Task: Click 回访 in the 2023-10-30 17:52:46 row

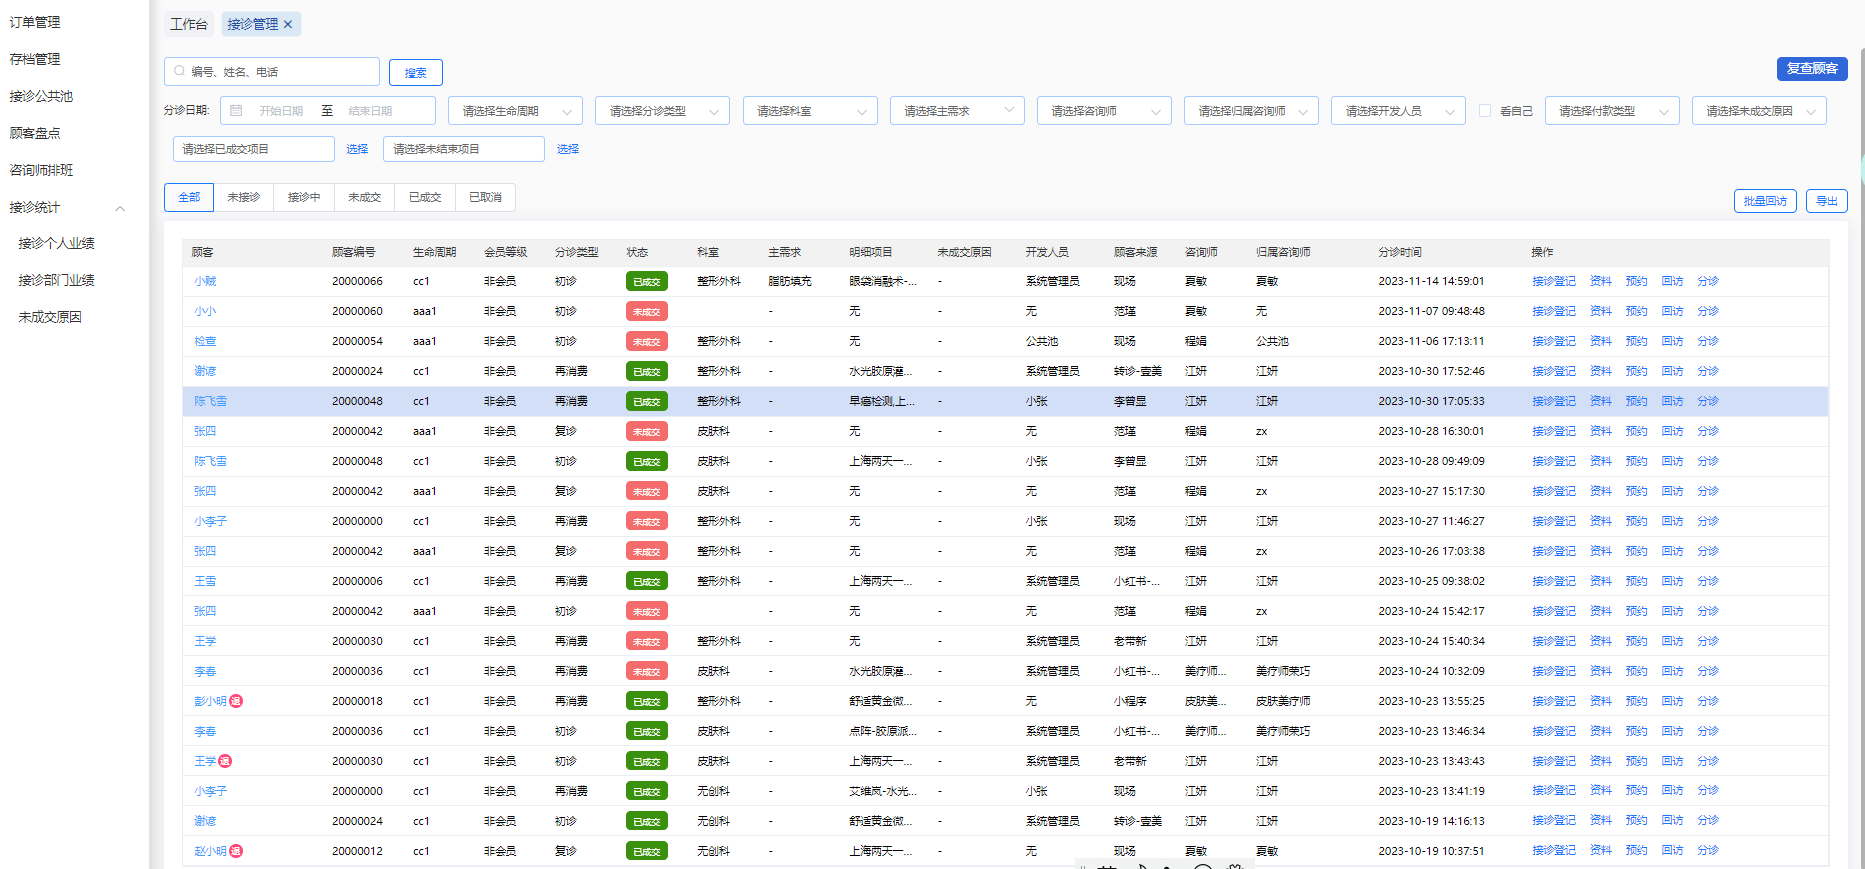Action: (1672, 371)
